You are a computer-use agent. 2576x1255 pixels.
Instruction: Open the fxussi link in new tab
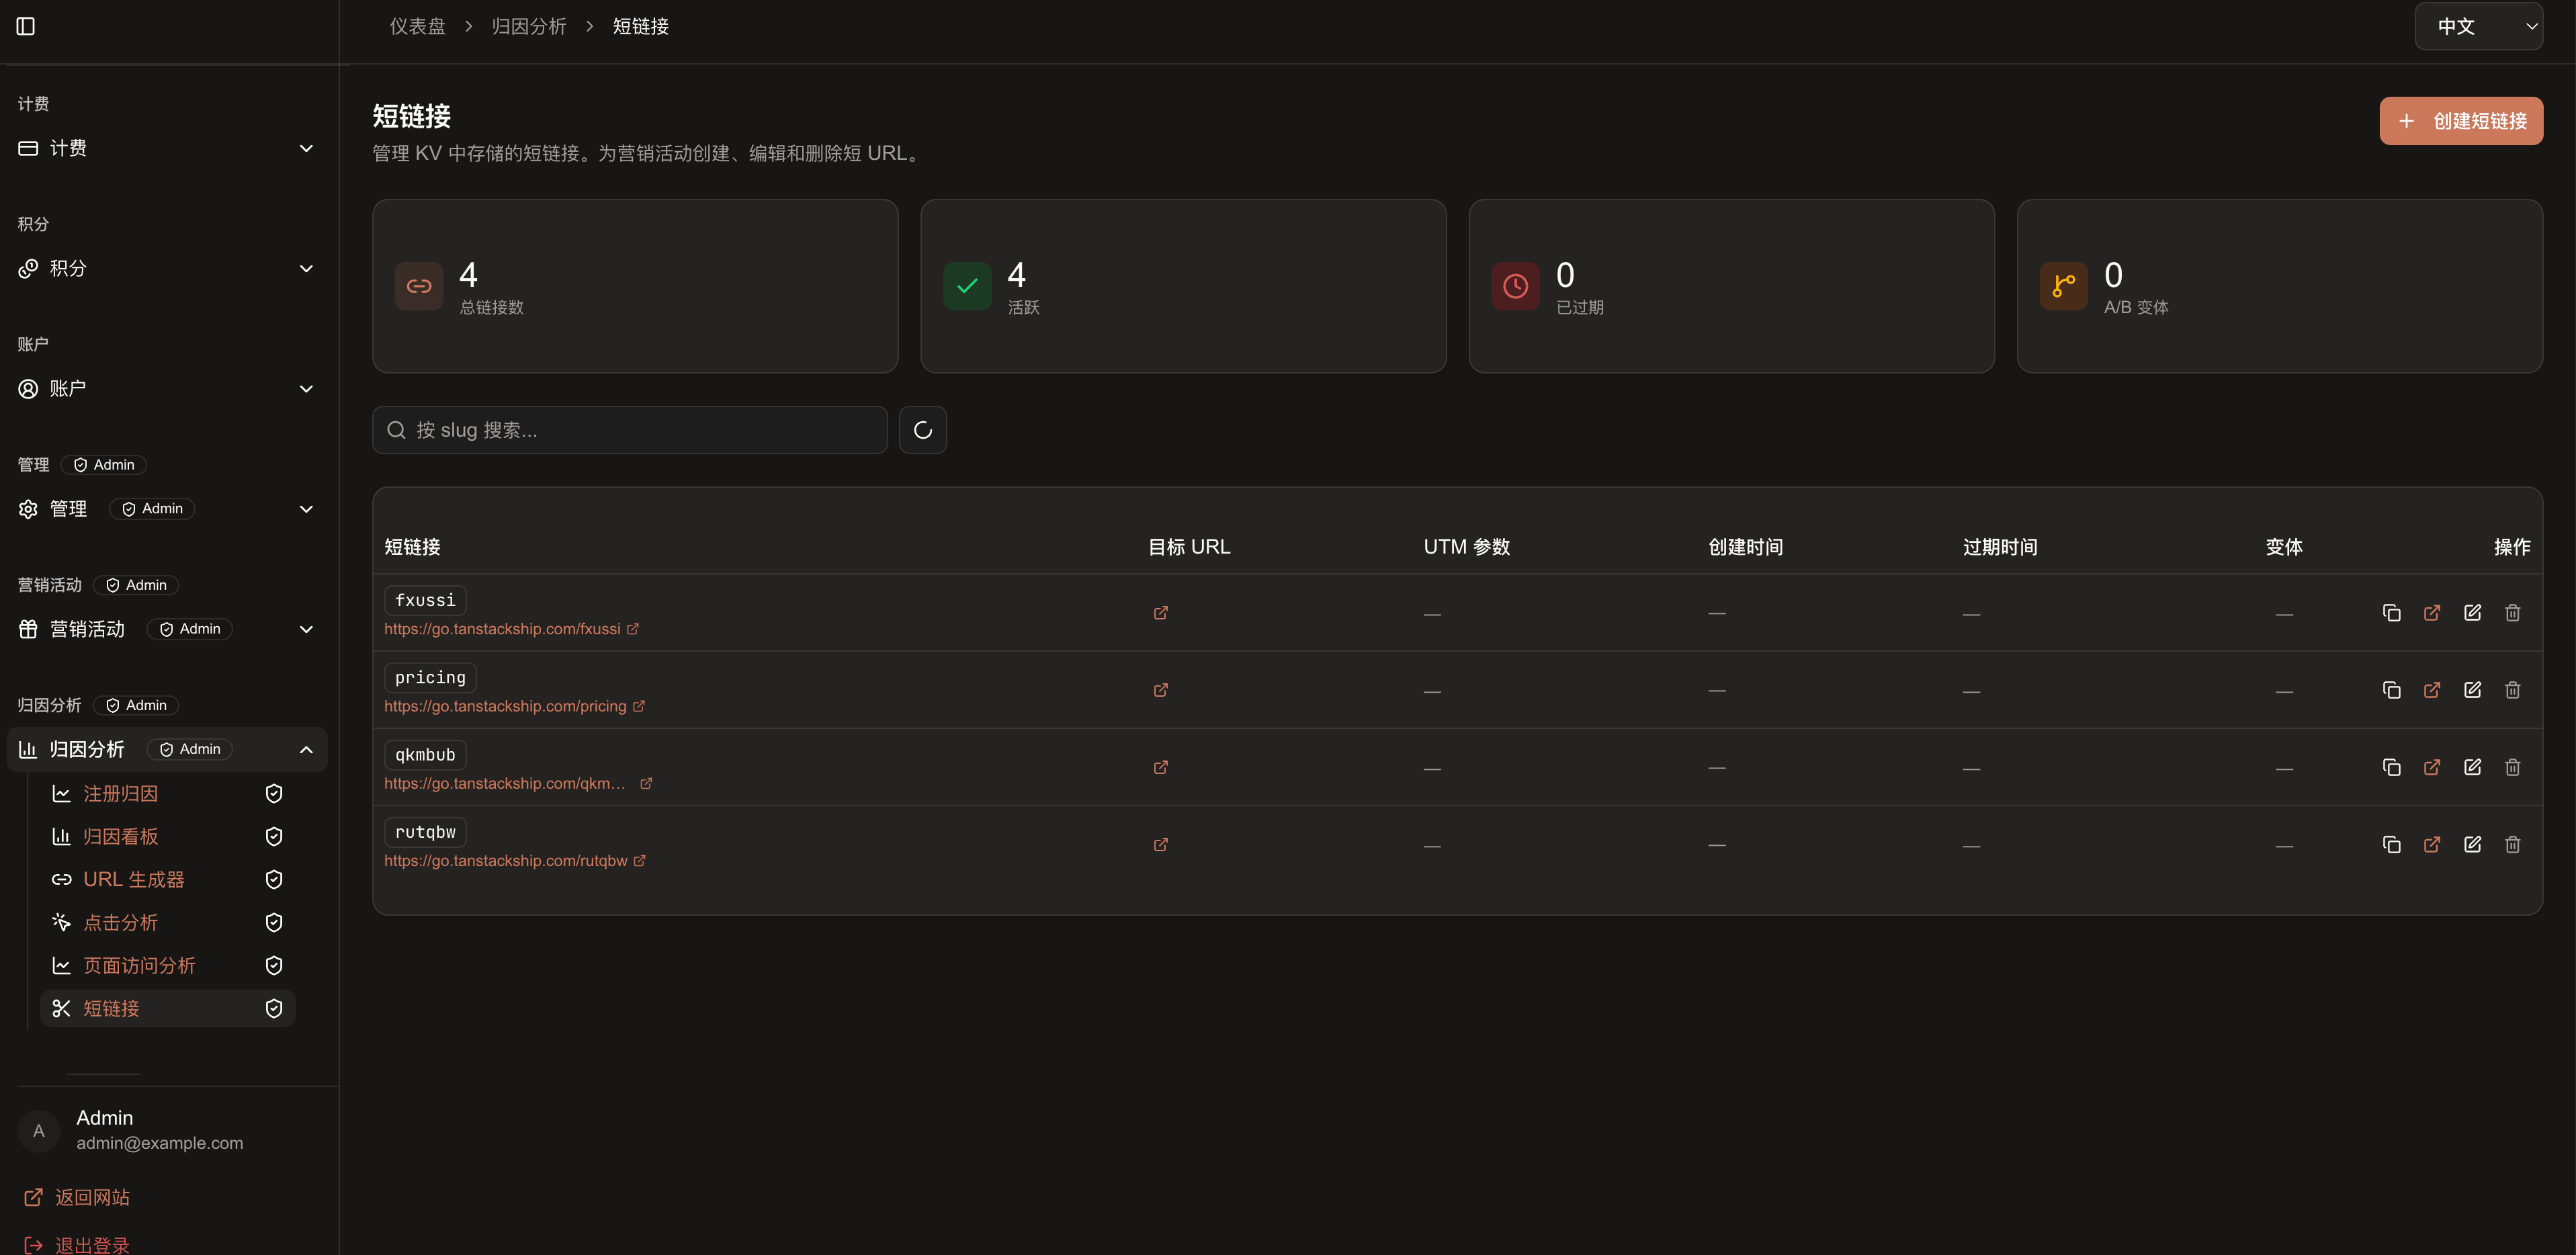coord(2432,613)
